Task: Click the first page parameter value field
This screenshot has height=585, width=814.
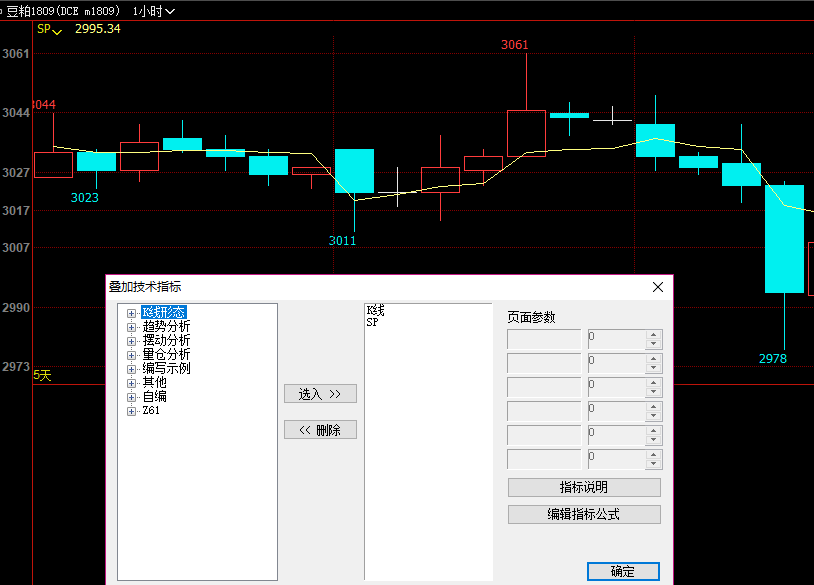Action: click(x=616, y=340)
